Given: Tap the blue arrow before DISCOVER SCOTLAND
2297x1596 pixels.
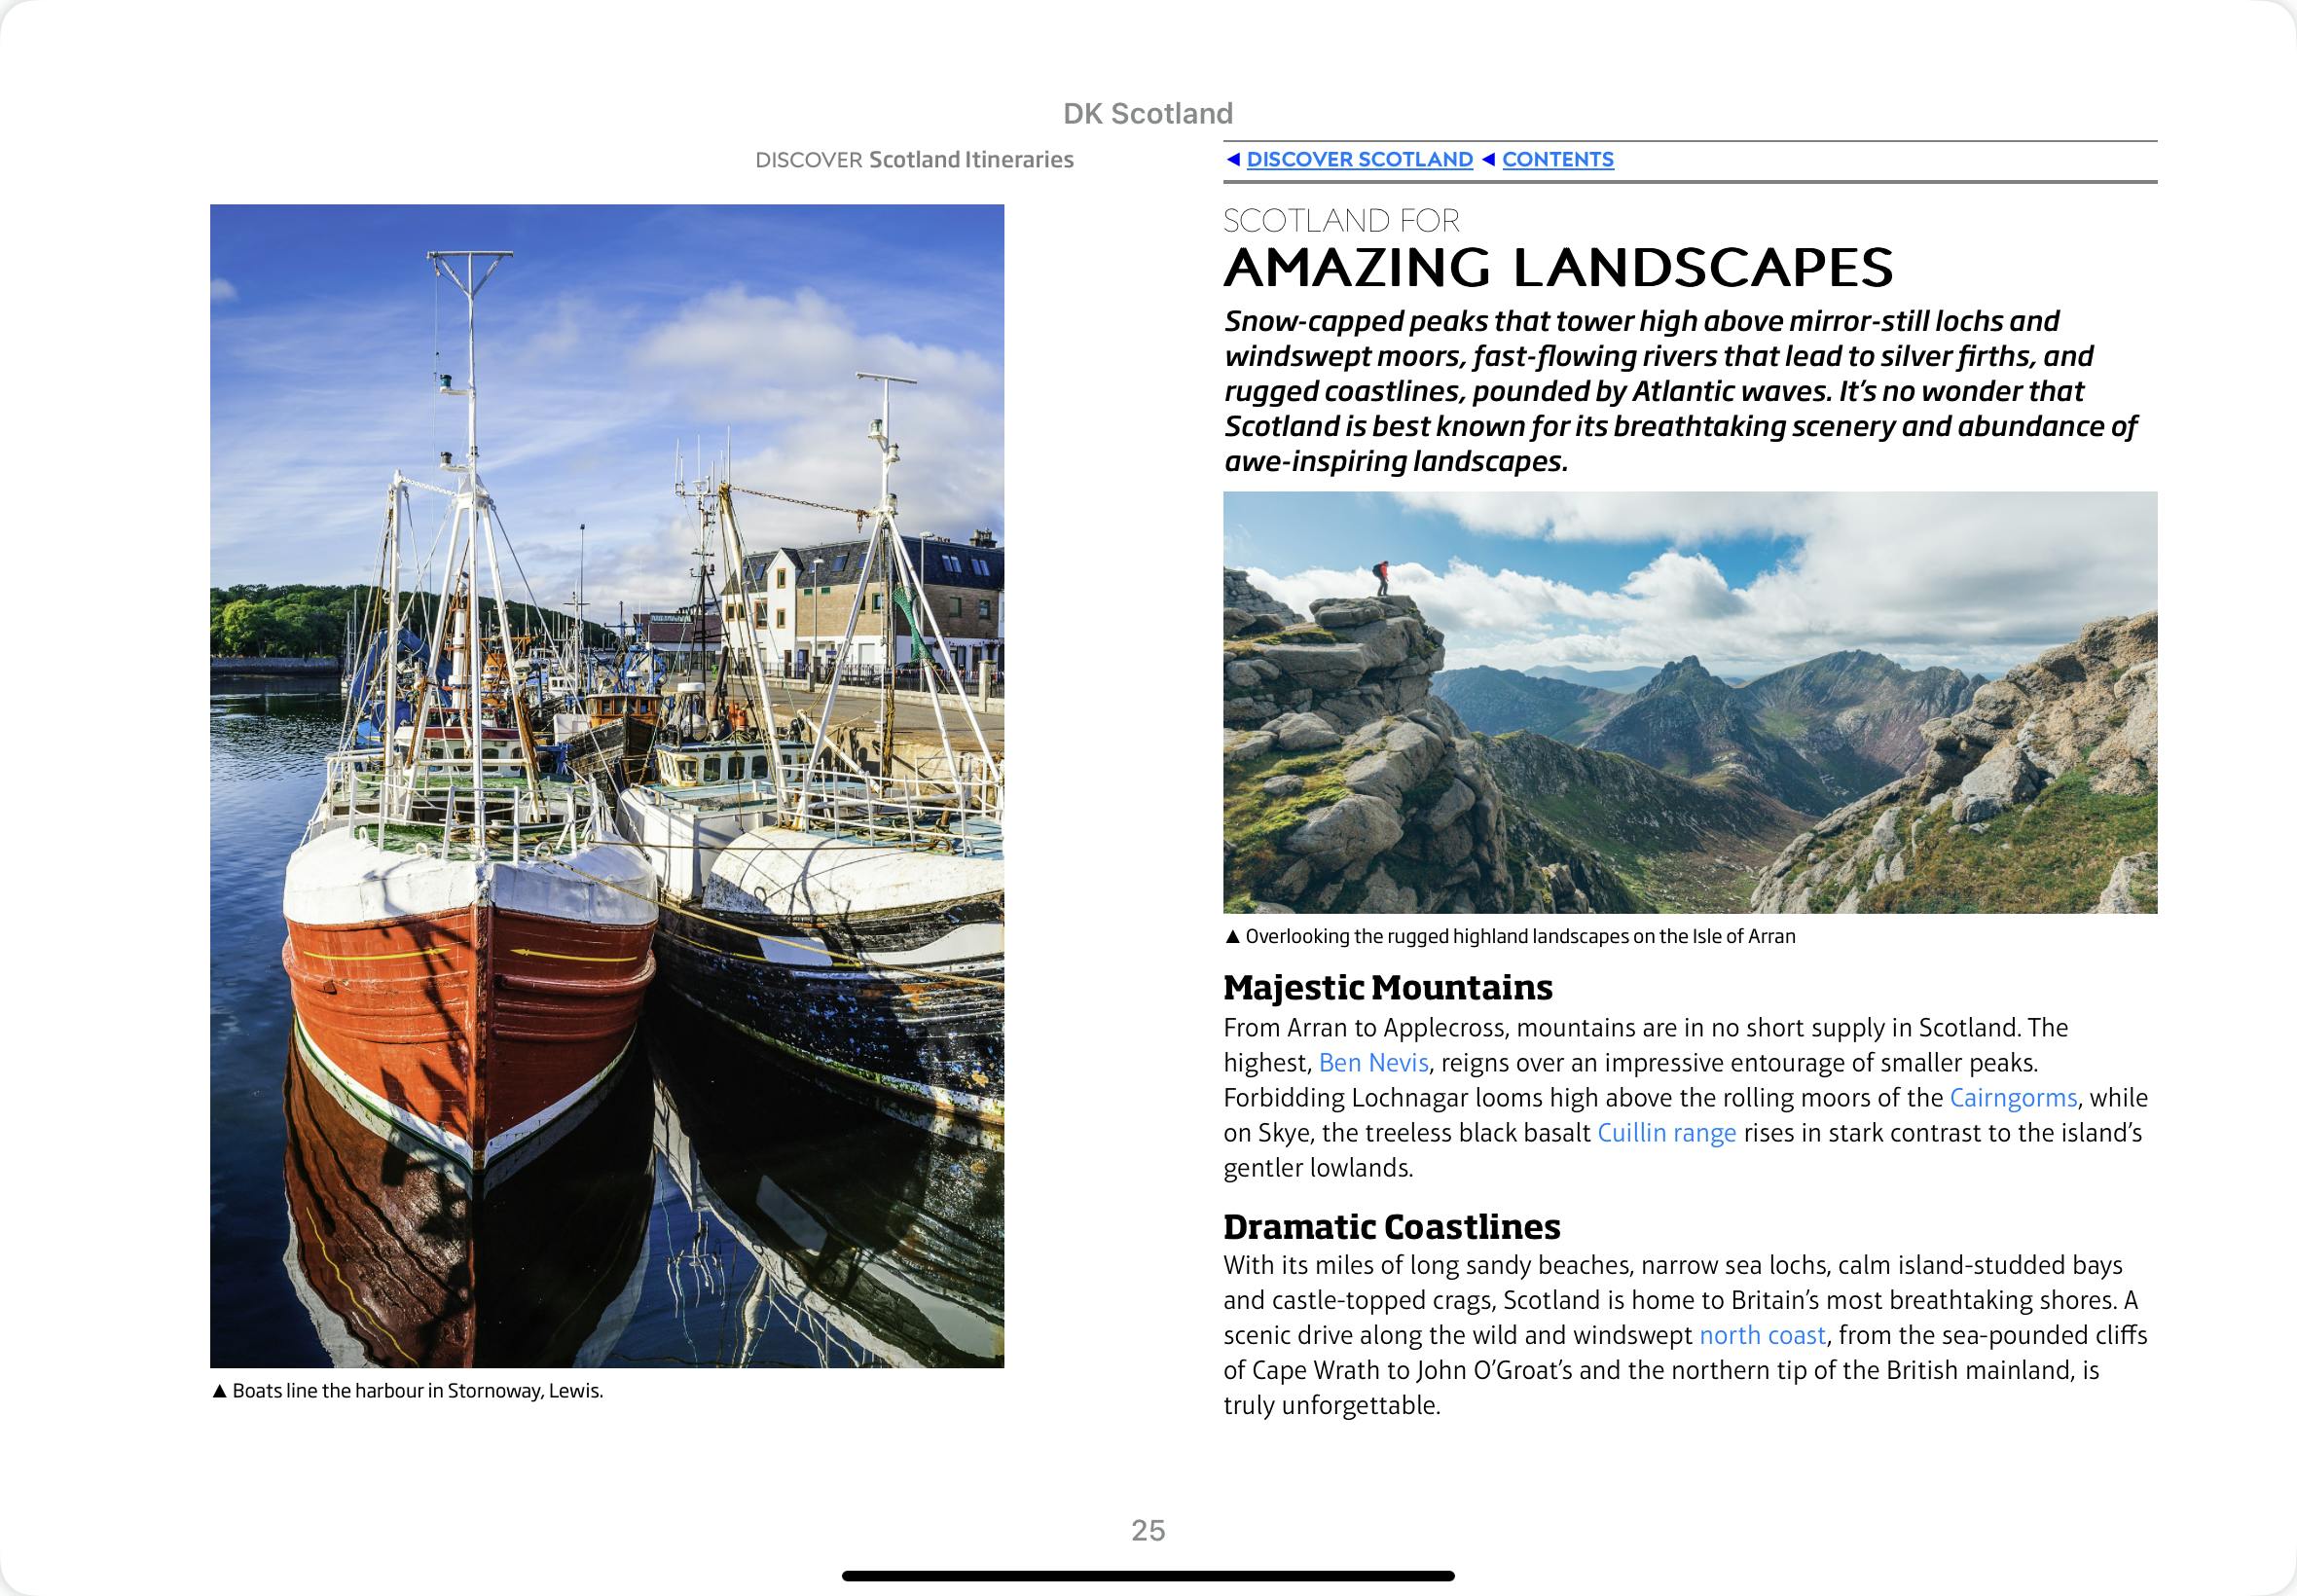Looking at the screenshot, I should click(1233, 159).
